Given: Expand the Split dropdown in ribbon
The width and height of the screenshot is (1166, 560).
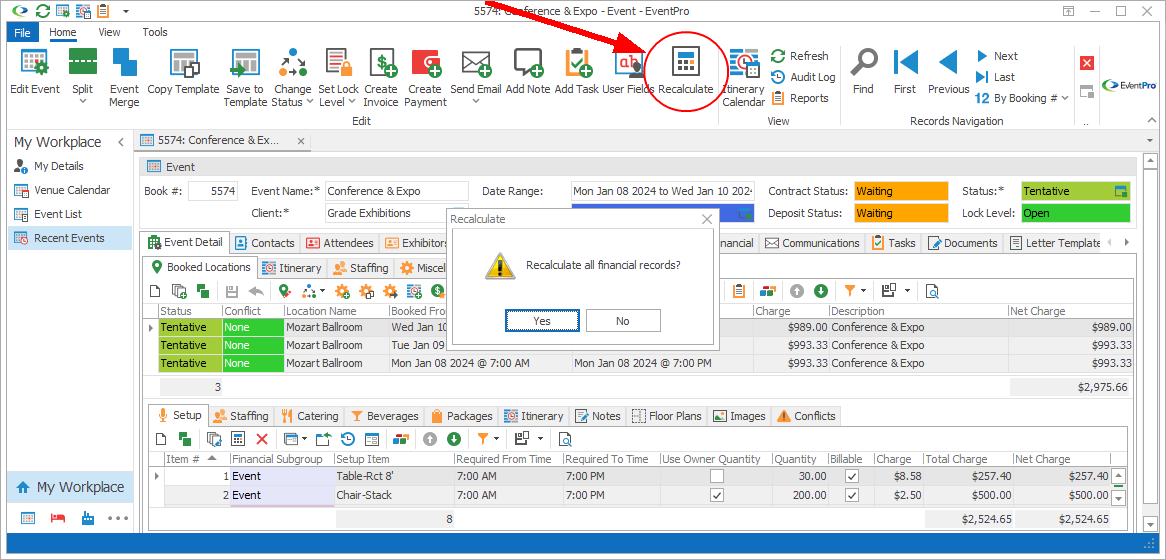Looking at the screenshot, I should click(x=83, y=101).
